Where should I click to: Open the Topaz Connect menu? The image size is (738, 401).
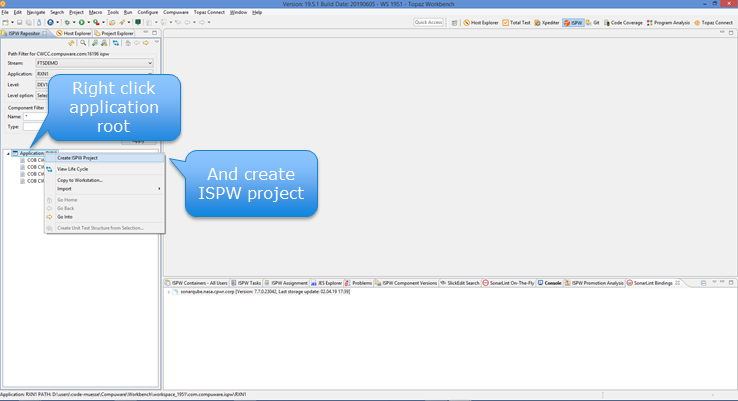pyautogui.click(x=209, y=12)
